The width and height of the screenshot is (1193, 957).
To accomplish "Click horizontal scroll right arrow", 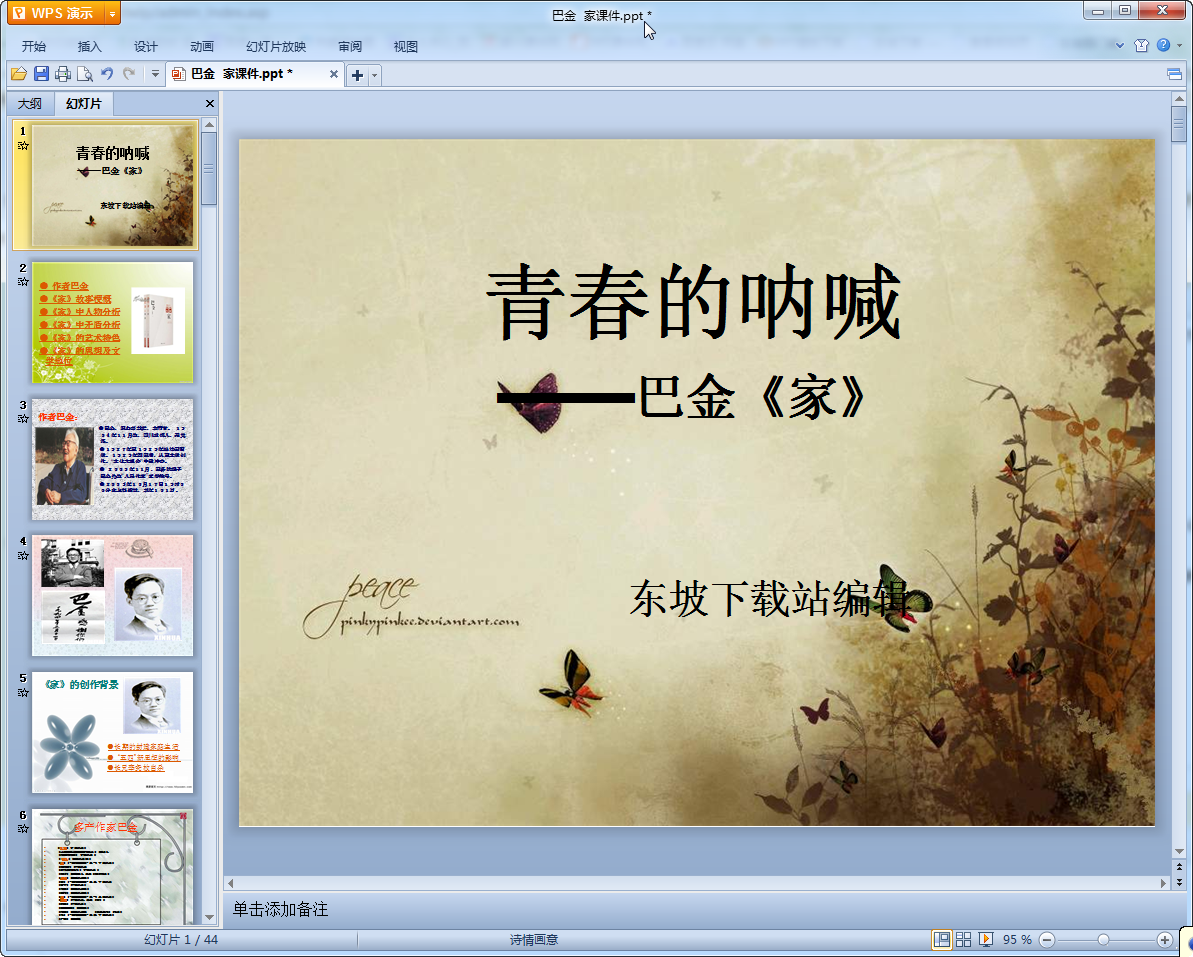I will (1163, 883).
